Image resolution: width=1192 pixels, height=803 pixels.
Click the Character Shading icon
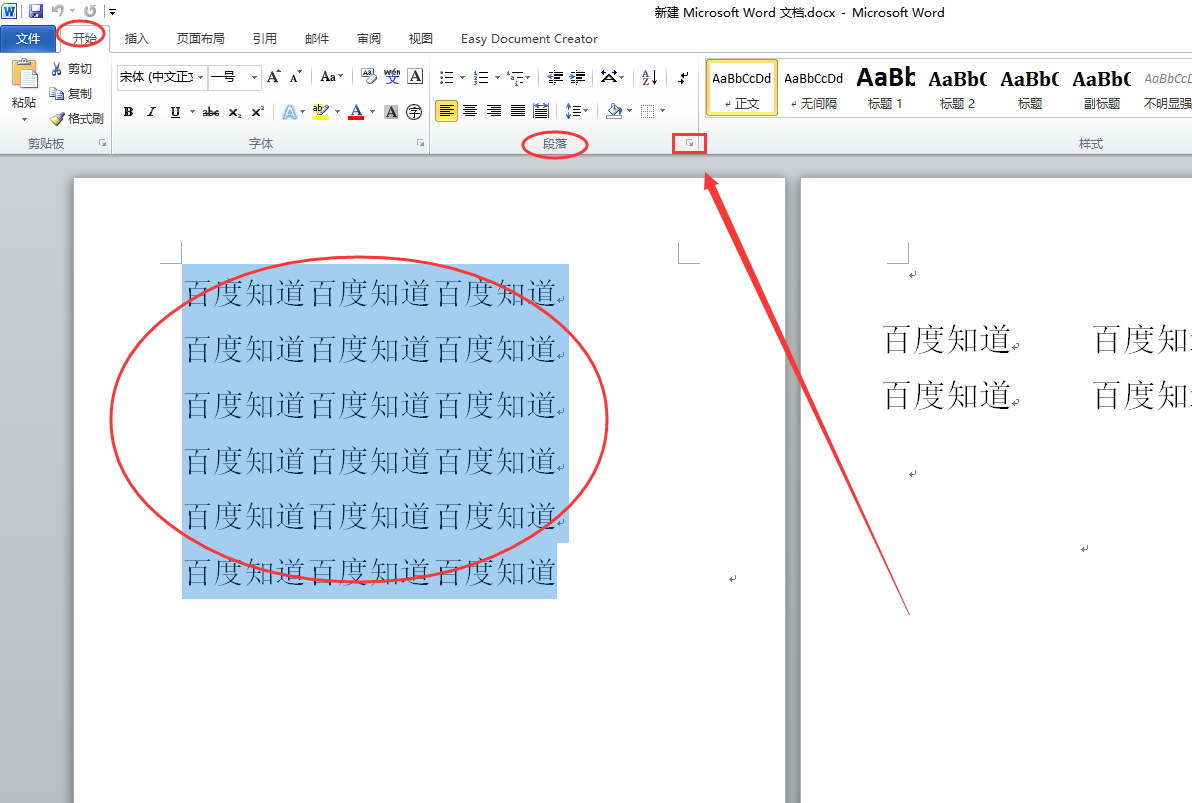tap(391, 112)
